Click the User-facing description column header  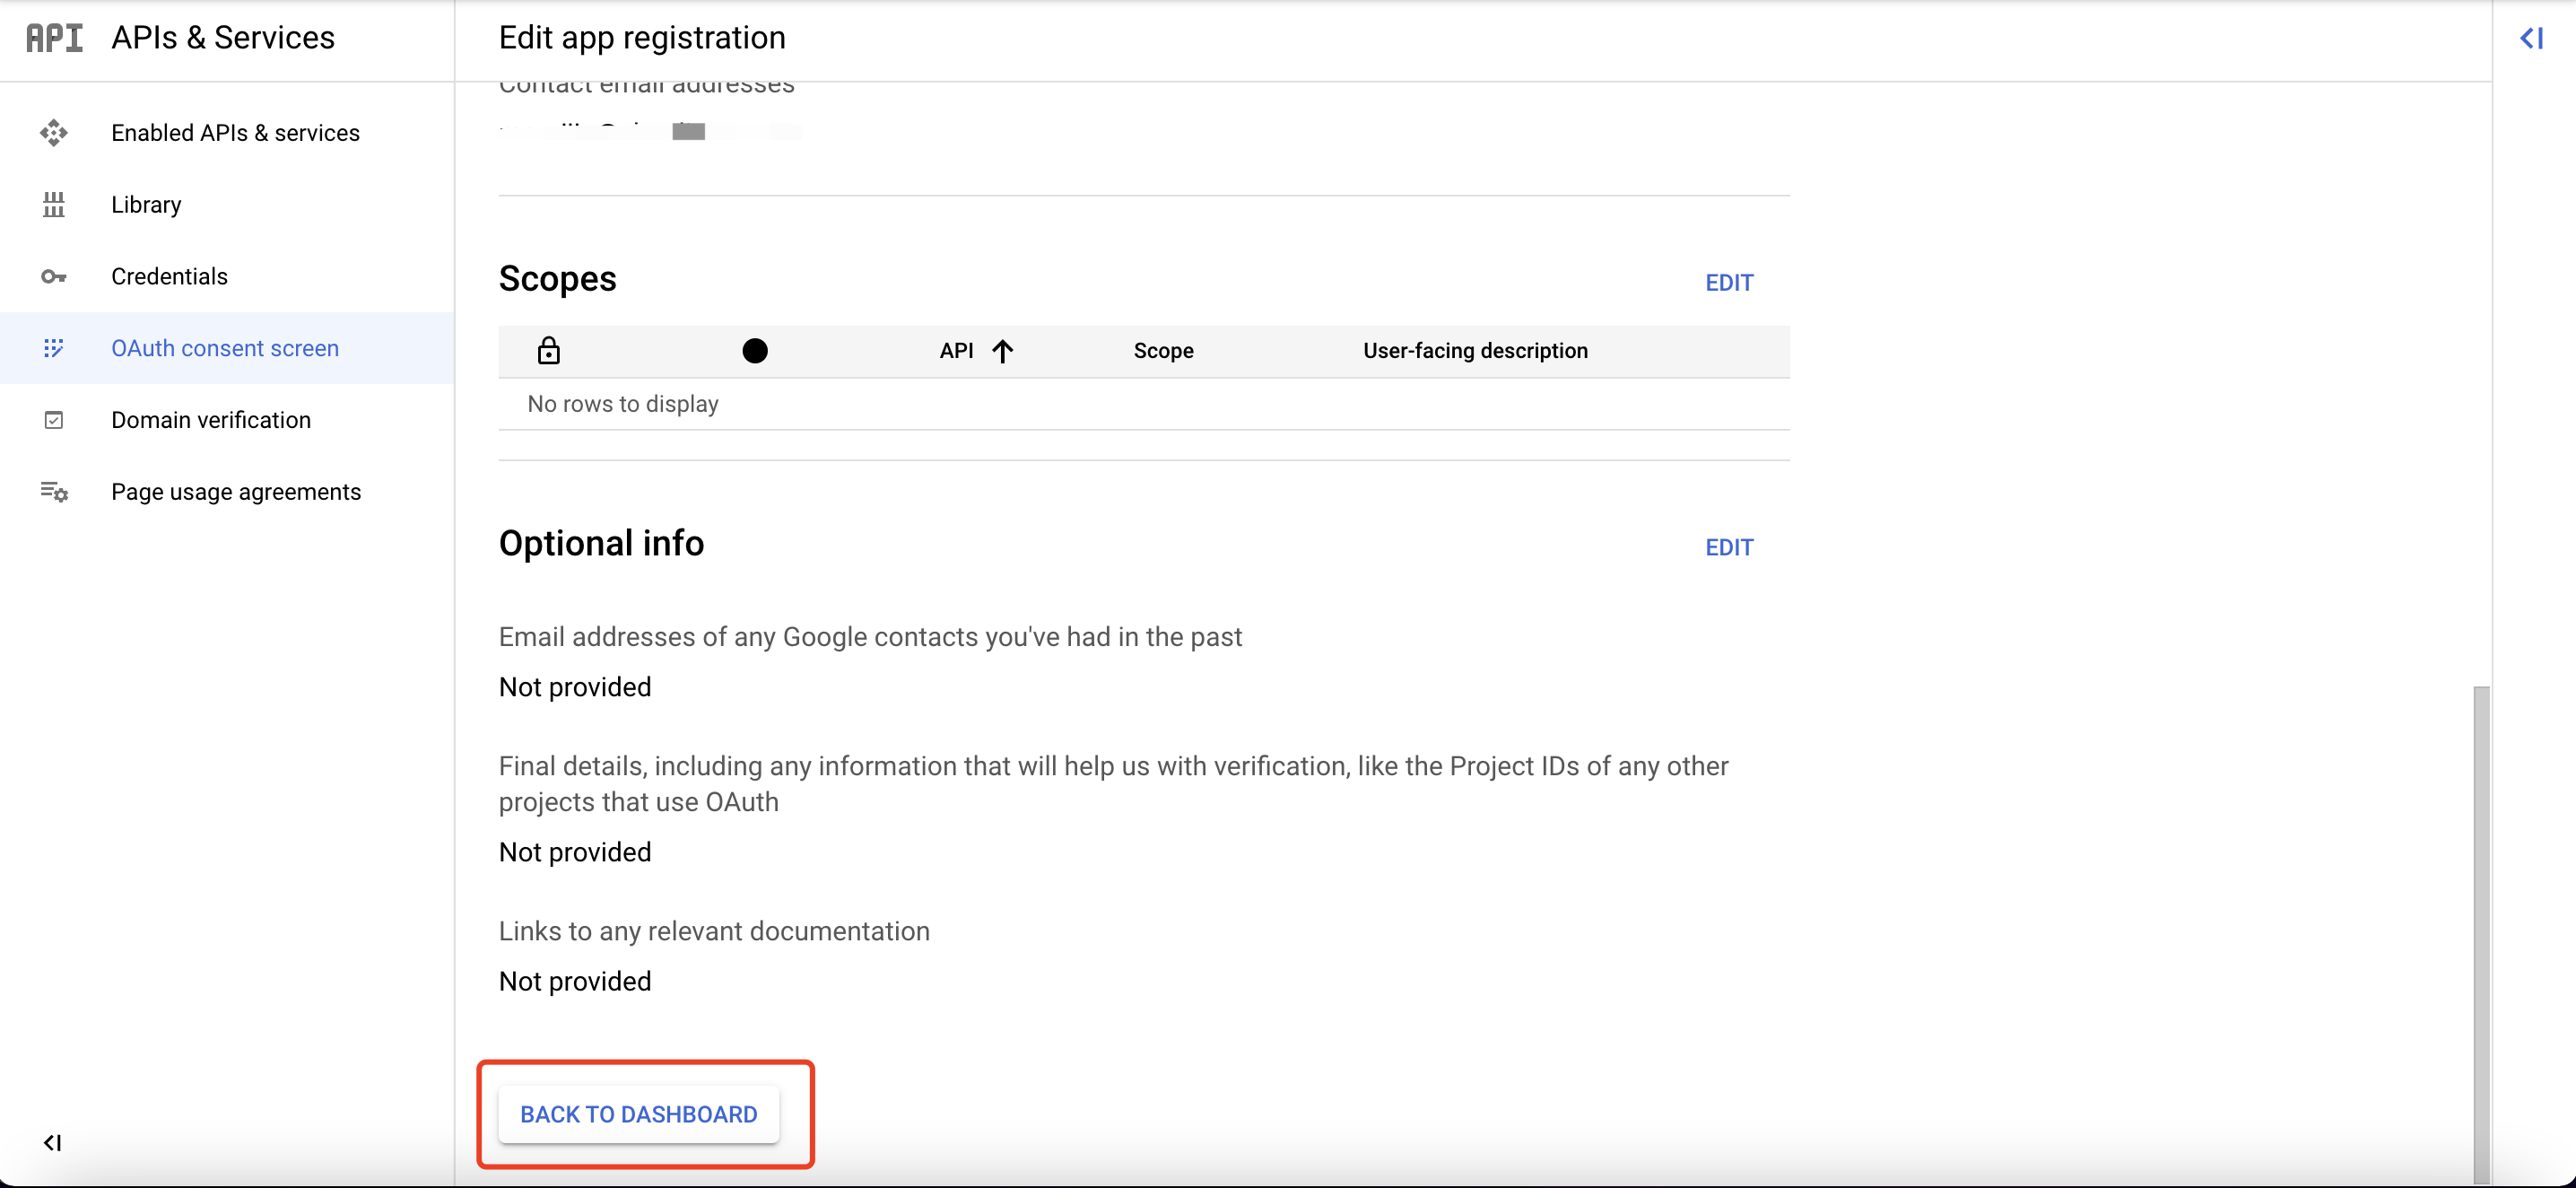pos(1474,351)
